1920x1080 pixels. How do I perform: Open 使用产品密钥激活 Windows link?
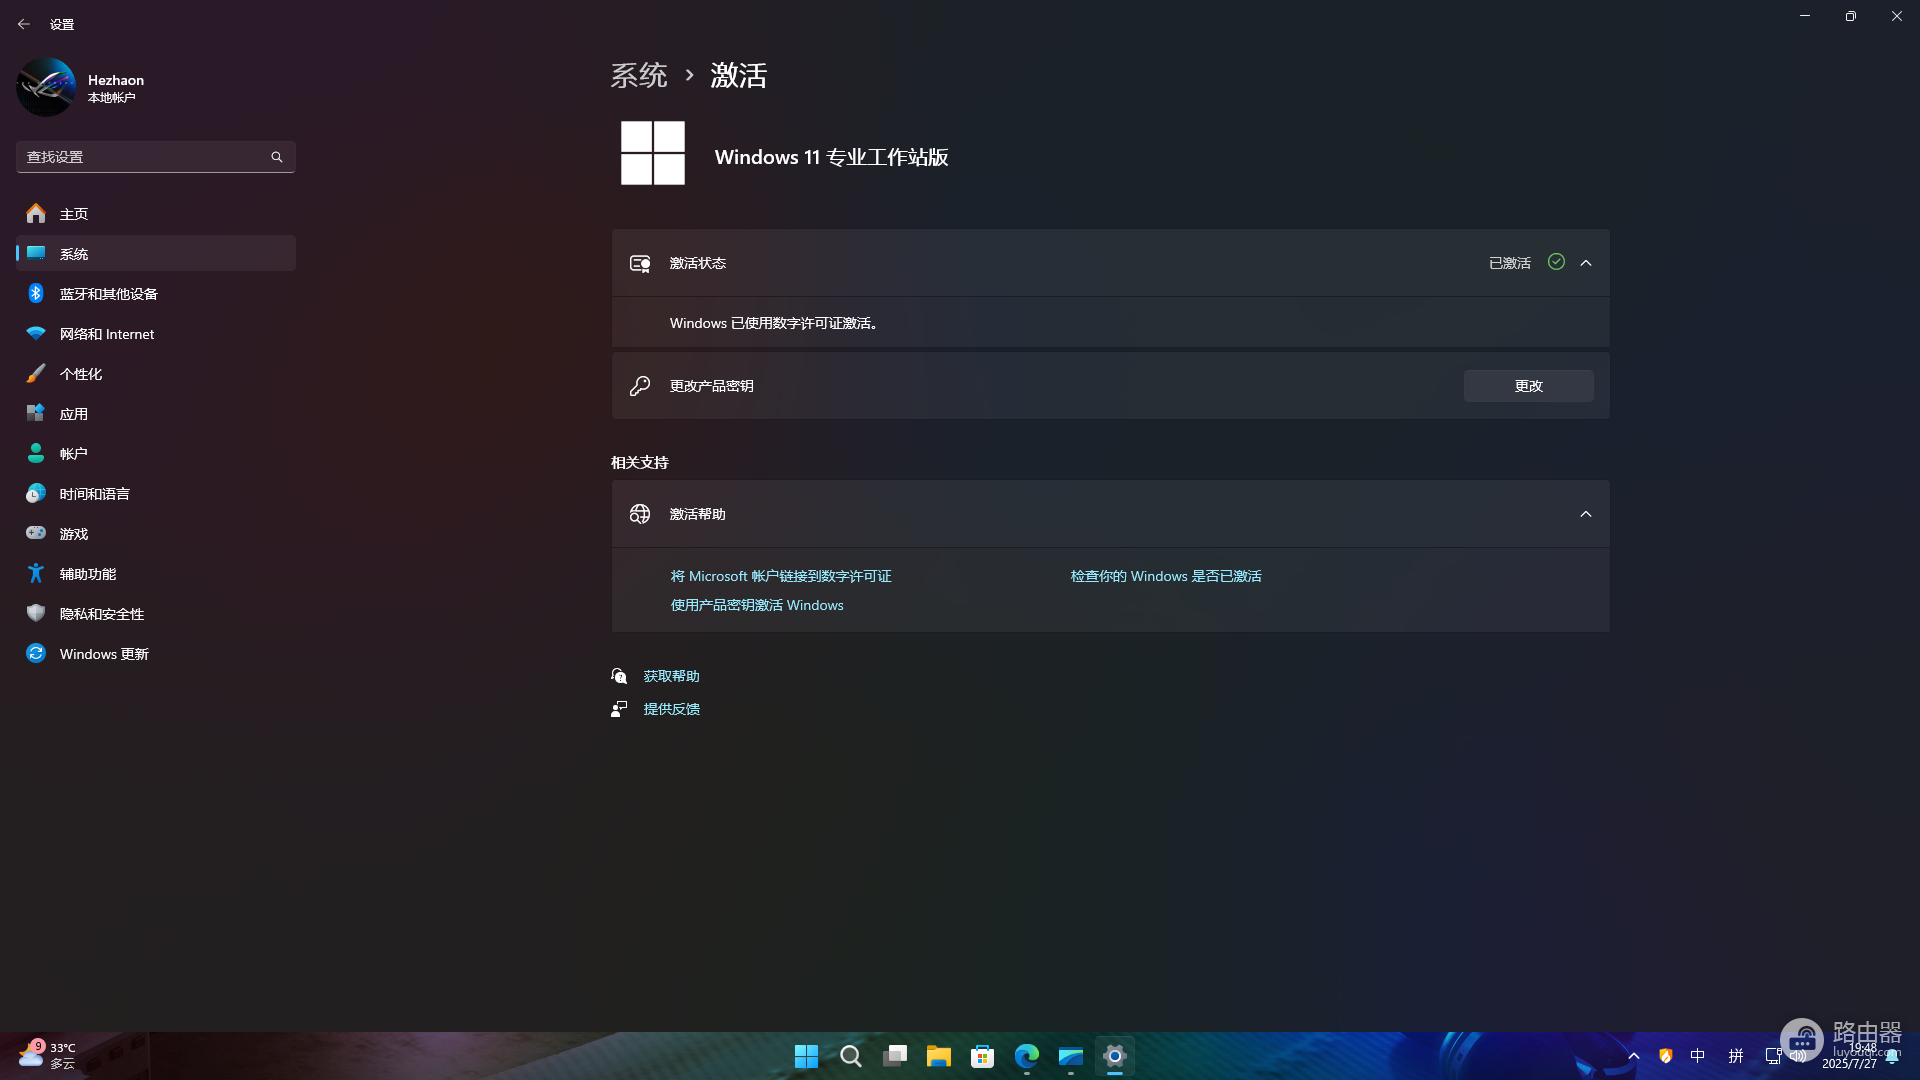[757, 605]
